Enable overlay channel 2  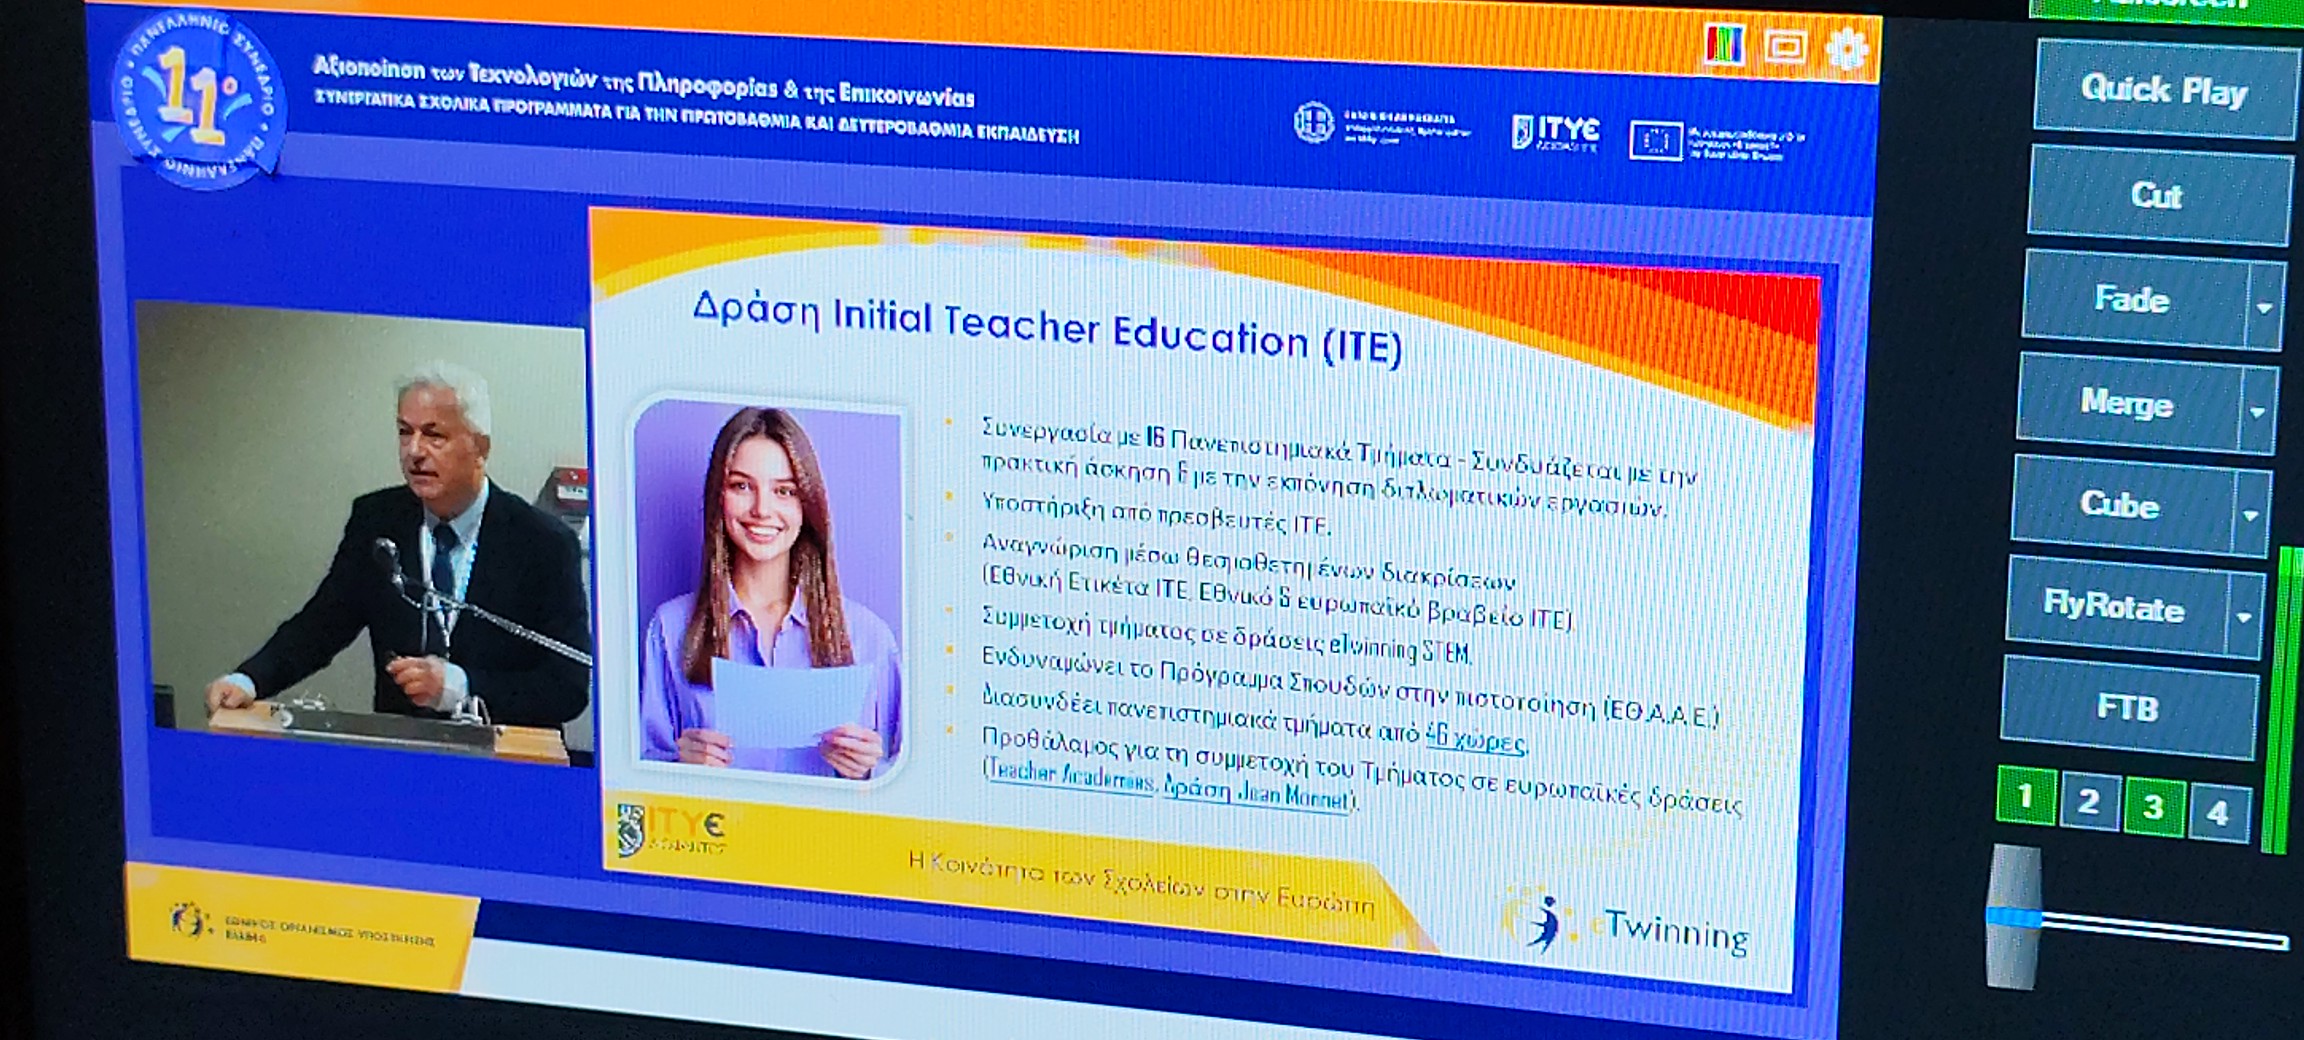click(x=2089, y=802)
